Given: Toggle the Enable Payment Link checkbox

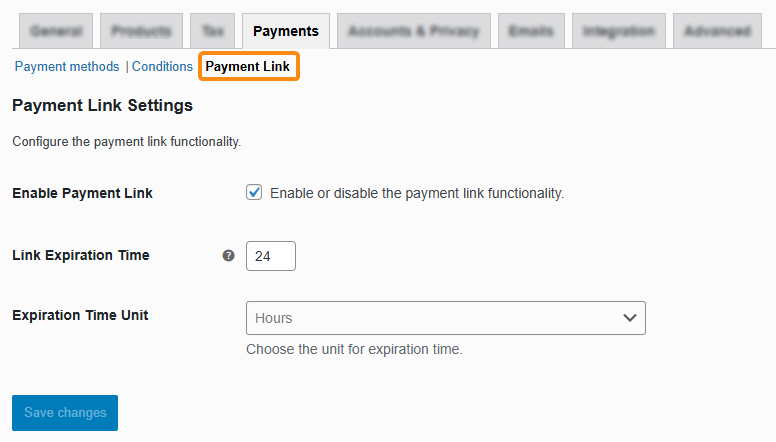Looking at the screenshot, I should (x=254, y=193).
